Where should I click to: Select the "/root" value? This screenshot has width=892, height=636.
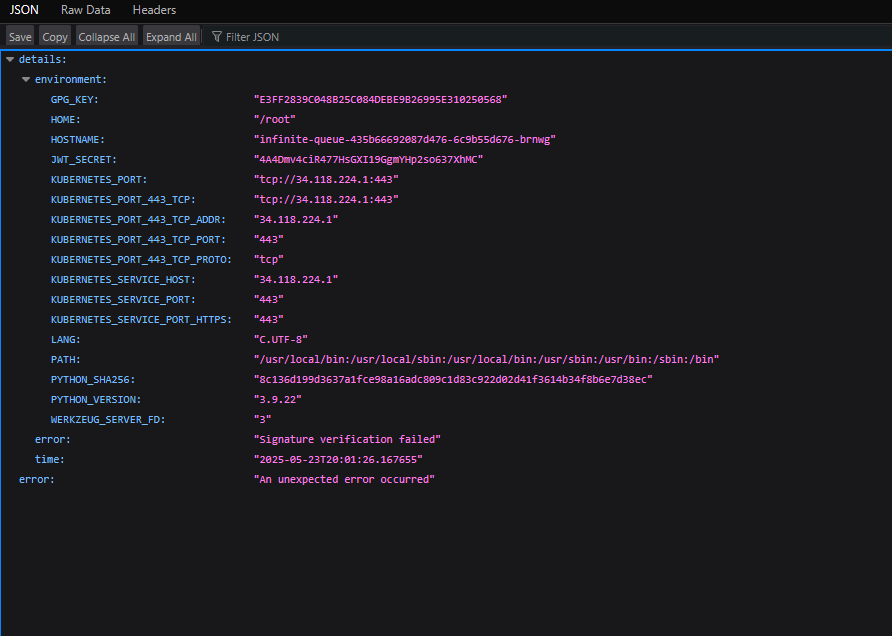click(x=275, y=119)
